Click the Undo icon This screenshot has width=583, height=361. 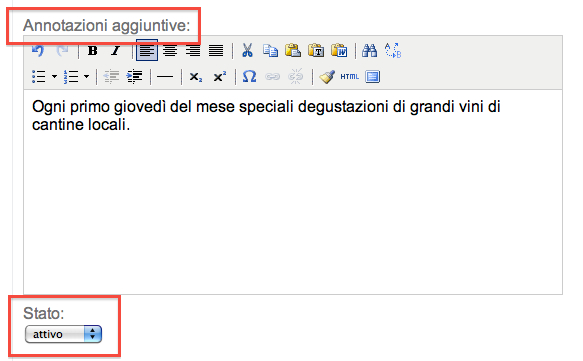pyautogui.click(x=38, y=50)
